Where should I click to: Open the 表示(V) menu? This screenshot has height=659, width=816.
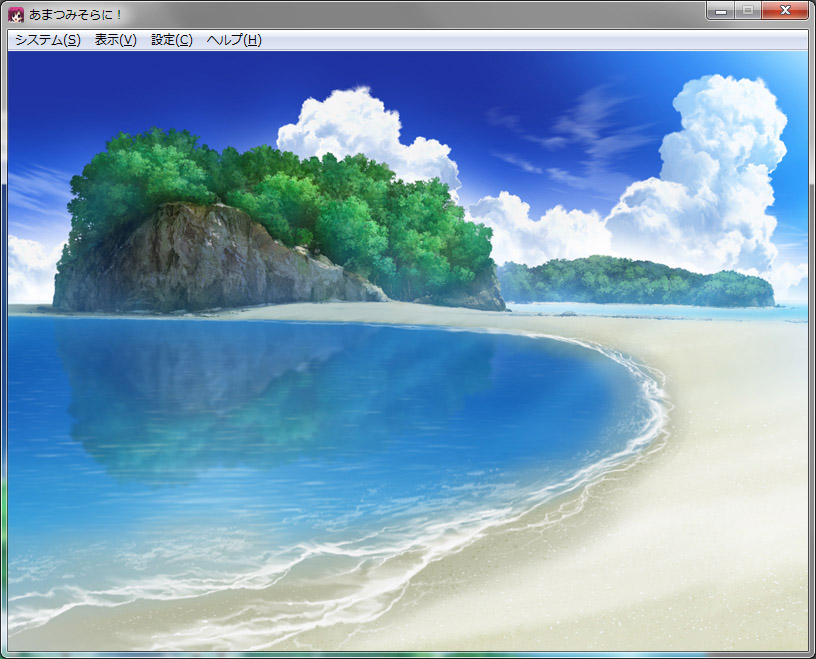[116, 40]
